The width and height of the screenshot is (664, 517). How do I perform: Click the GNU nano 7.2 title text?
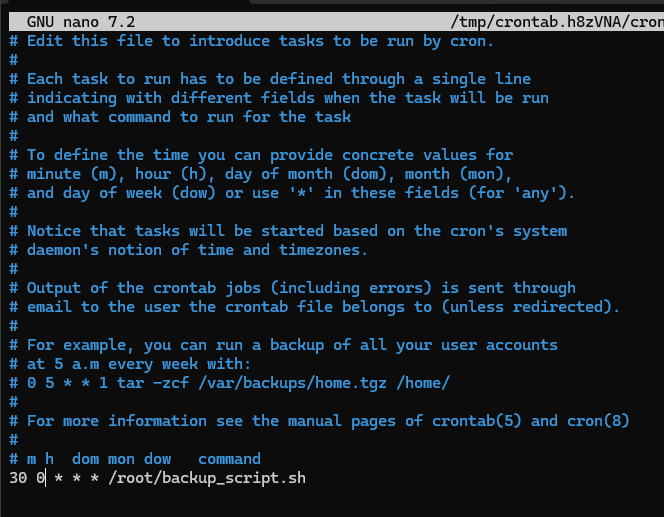click(x=81, y=22)
